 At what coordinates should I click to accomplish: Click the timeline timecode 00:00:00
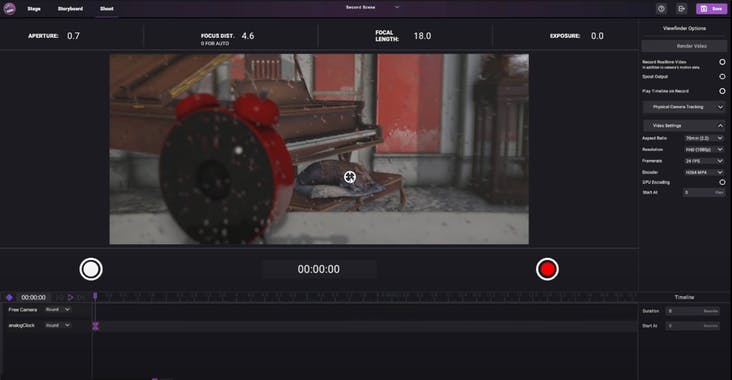click(34, 297)
